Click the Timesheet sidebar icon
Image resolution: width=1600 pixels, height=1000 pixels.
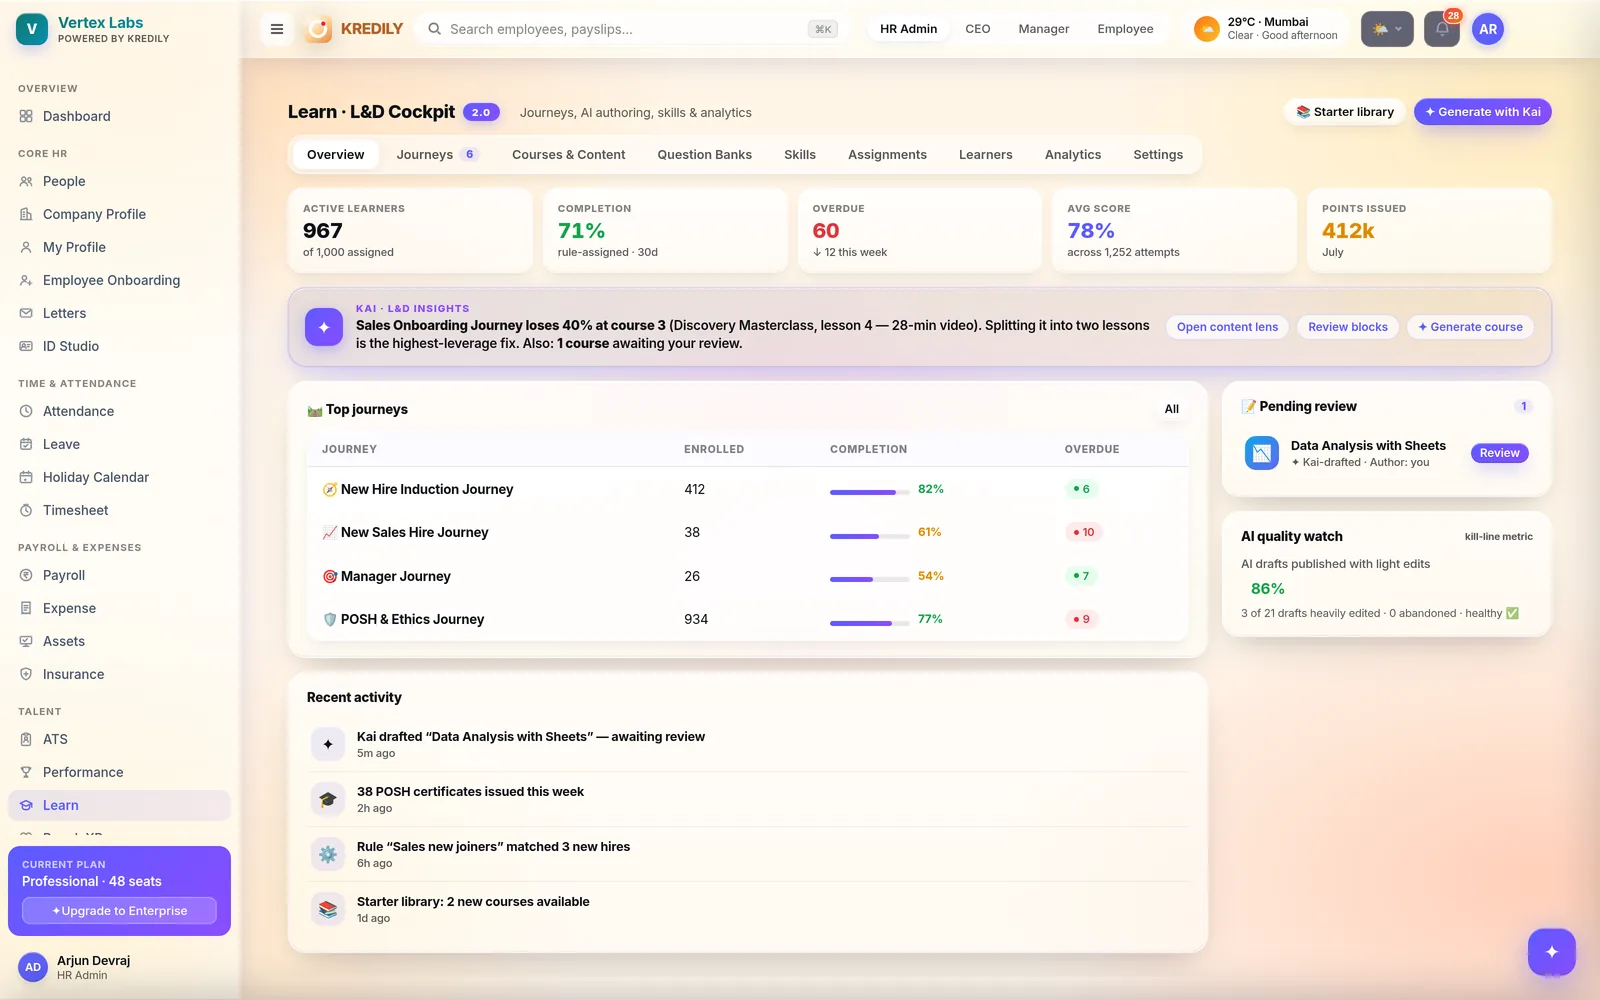26,510
